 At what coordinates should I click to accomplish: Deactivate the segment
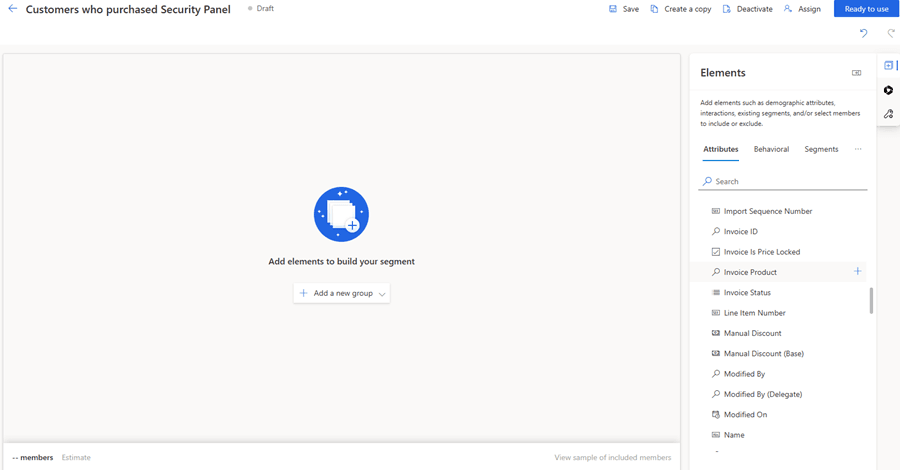point(747,9)
